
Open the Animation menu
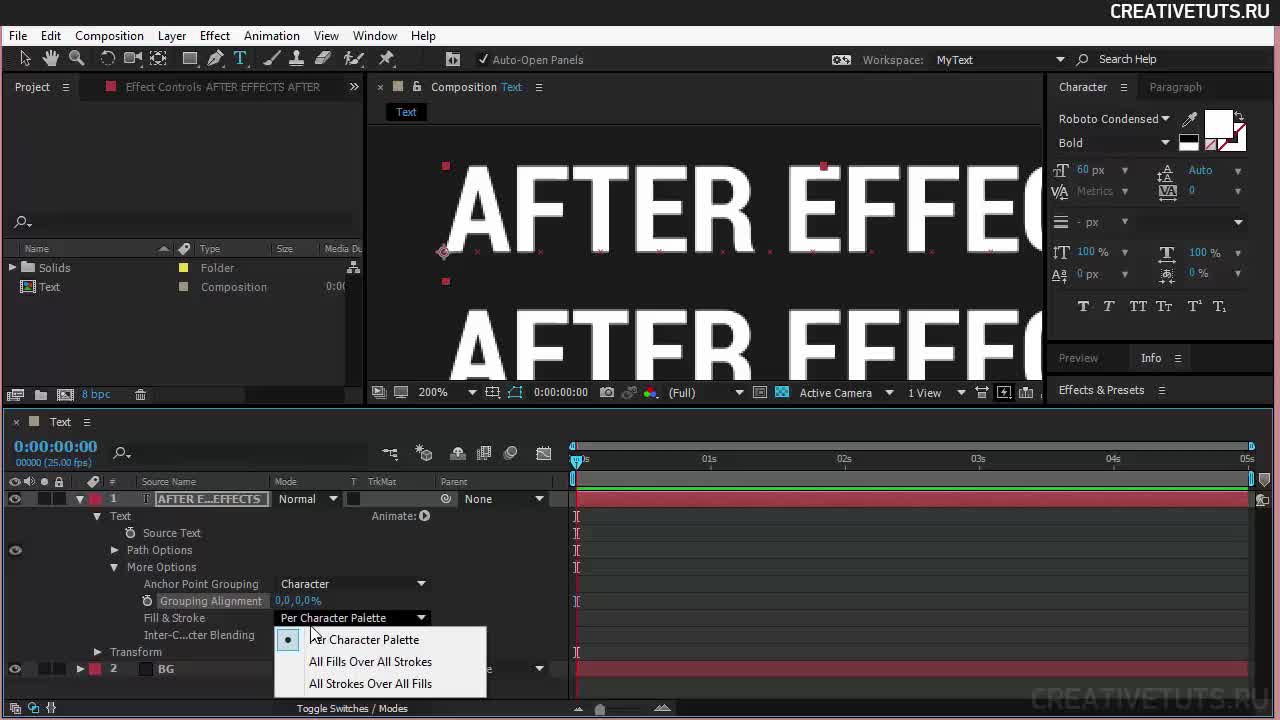(x=271, y=36)
